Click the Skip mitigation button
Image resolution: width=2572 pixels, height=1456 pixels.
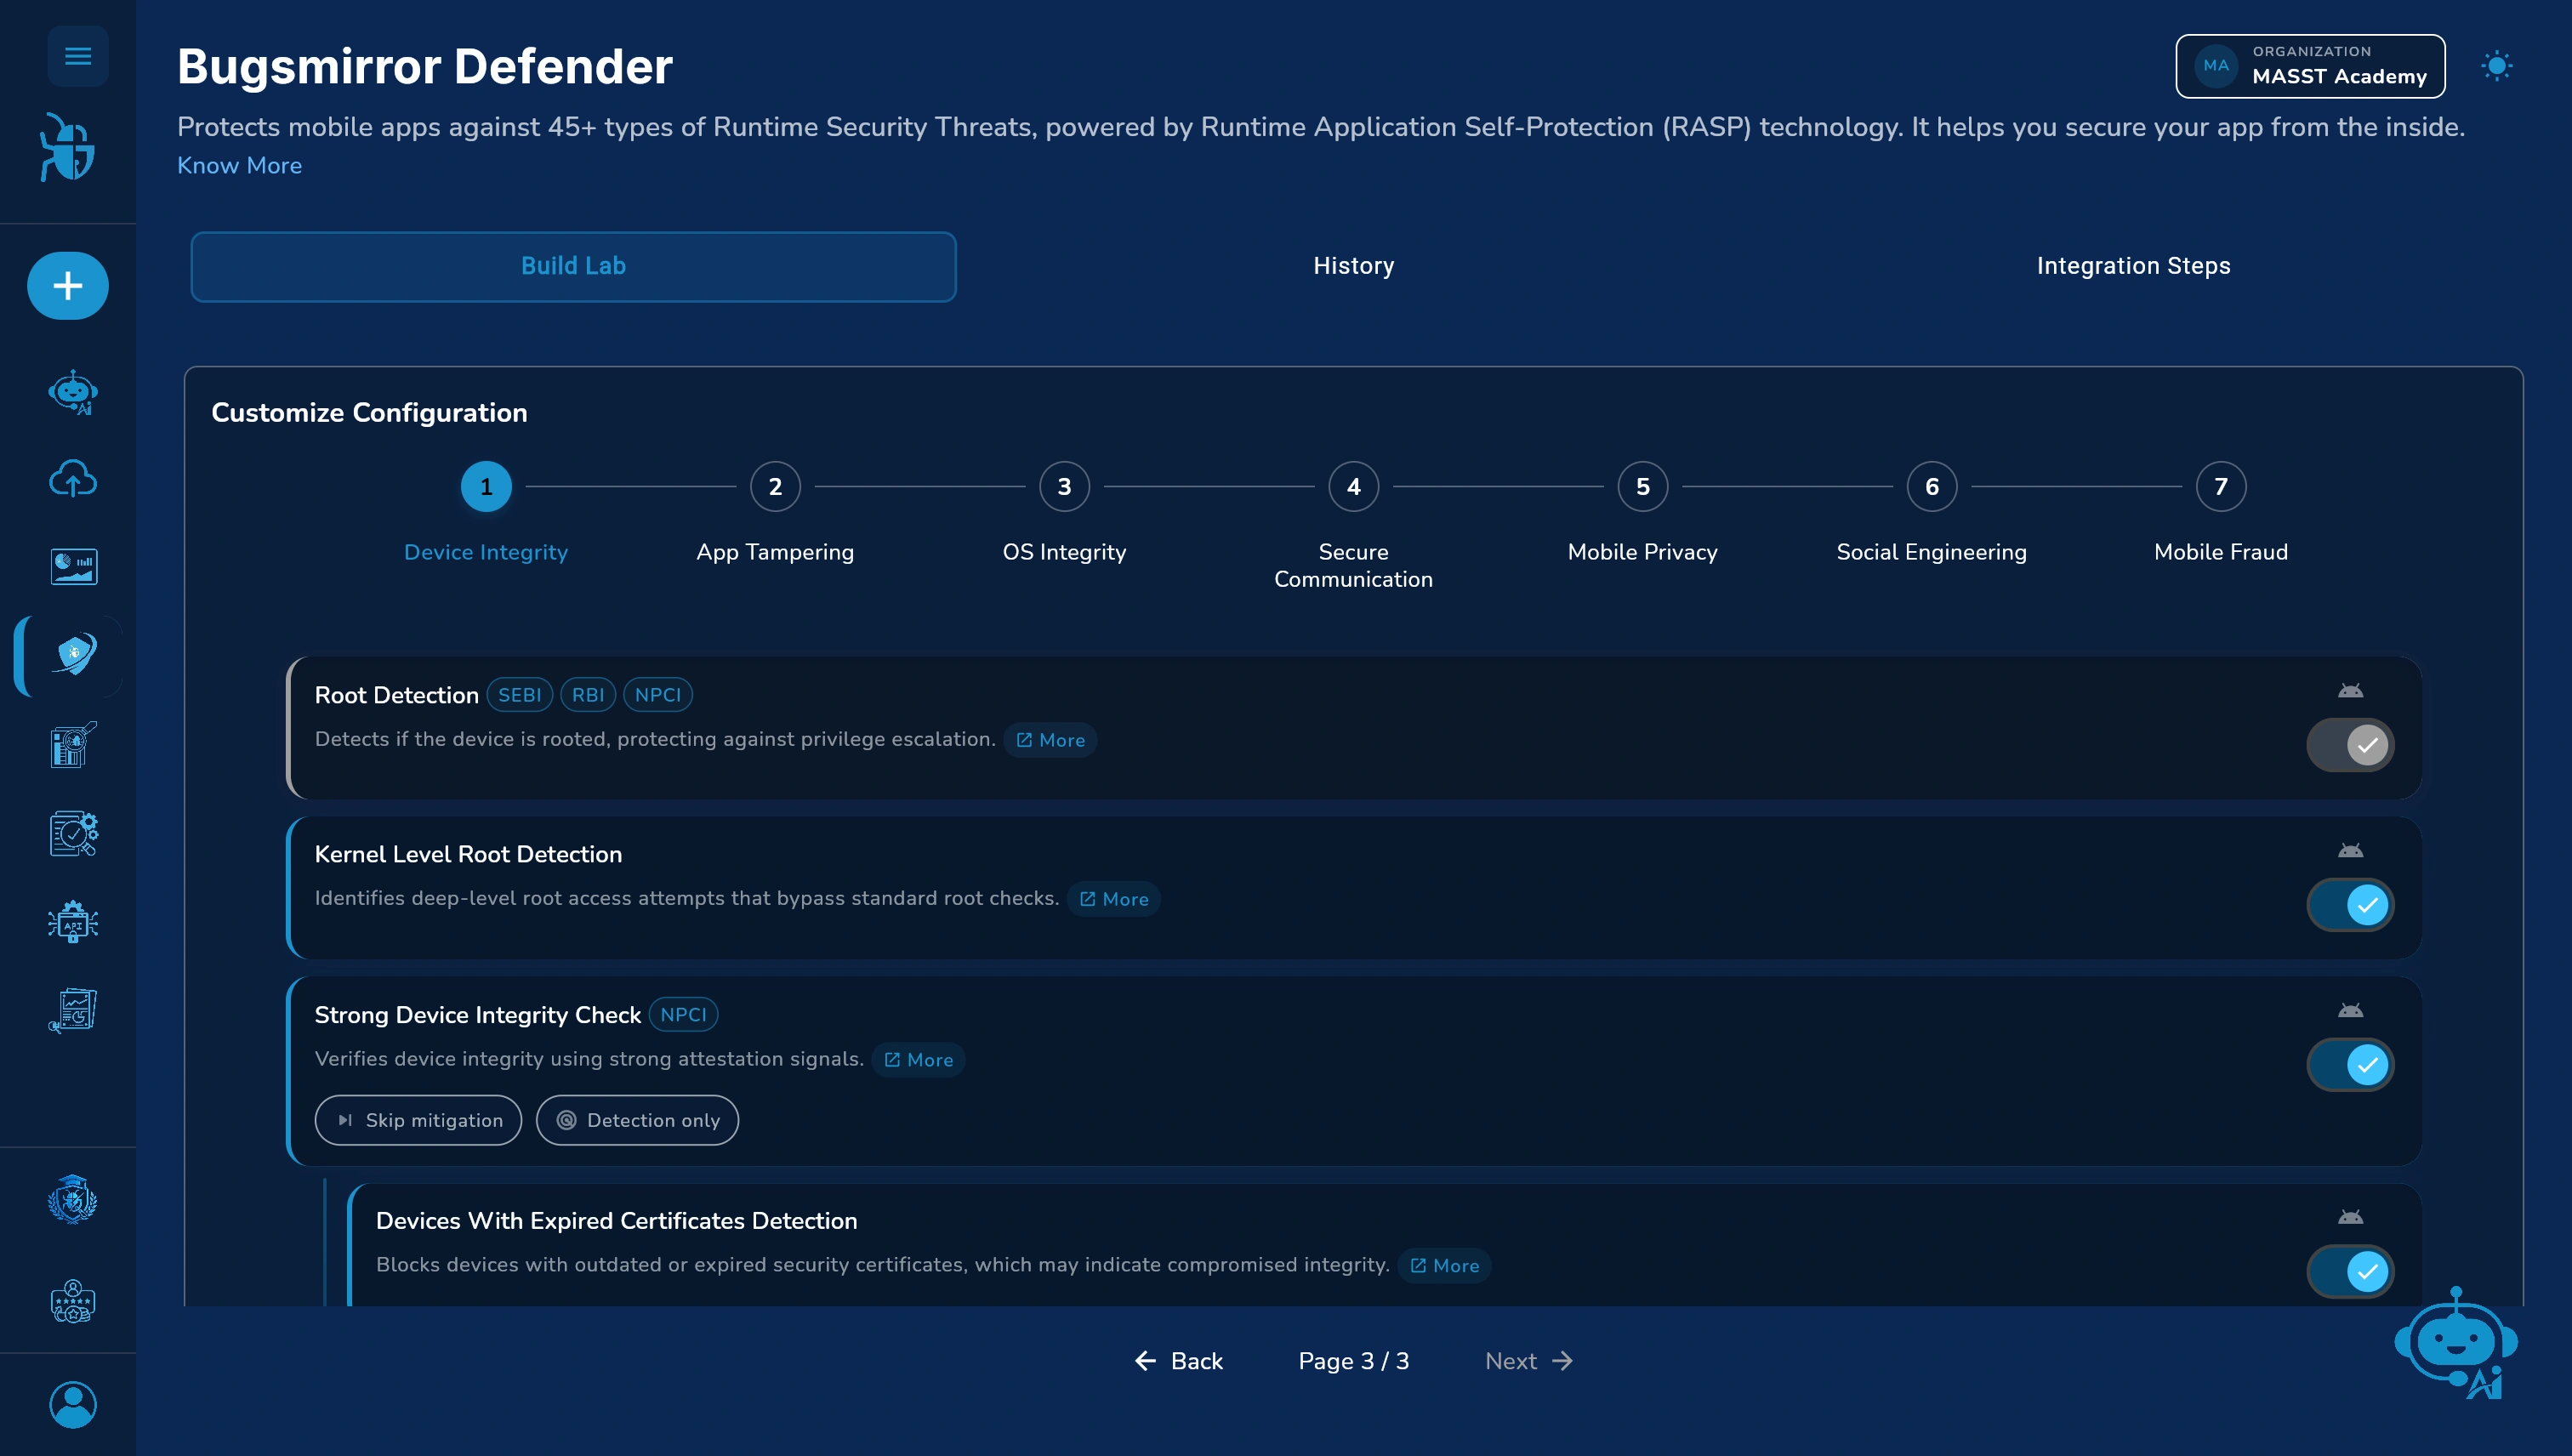coord(418,1121)
